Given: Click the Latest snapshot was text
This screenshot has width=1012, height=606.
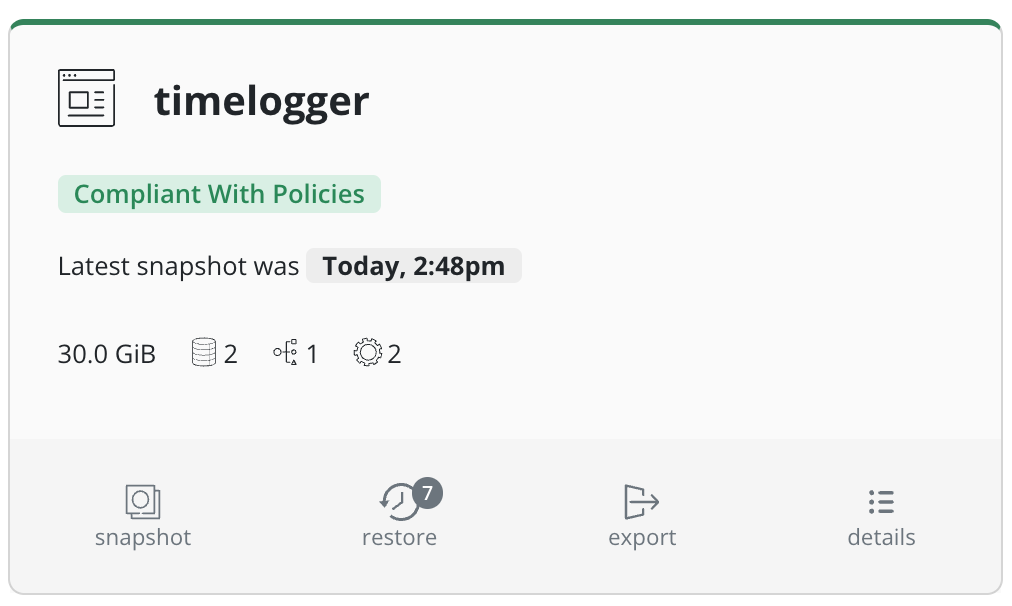Looking at the screenshot, I should pos(178,267).
